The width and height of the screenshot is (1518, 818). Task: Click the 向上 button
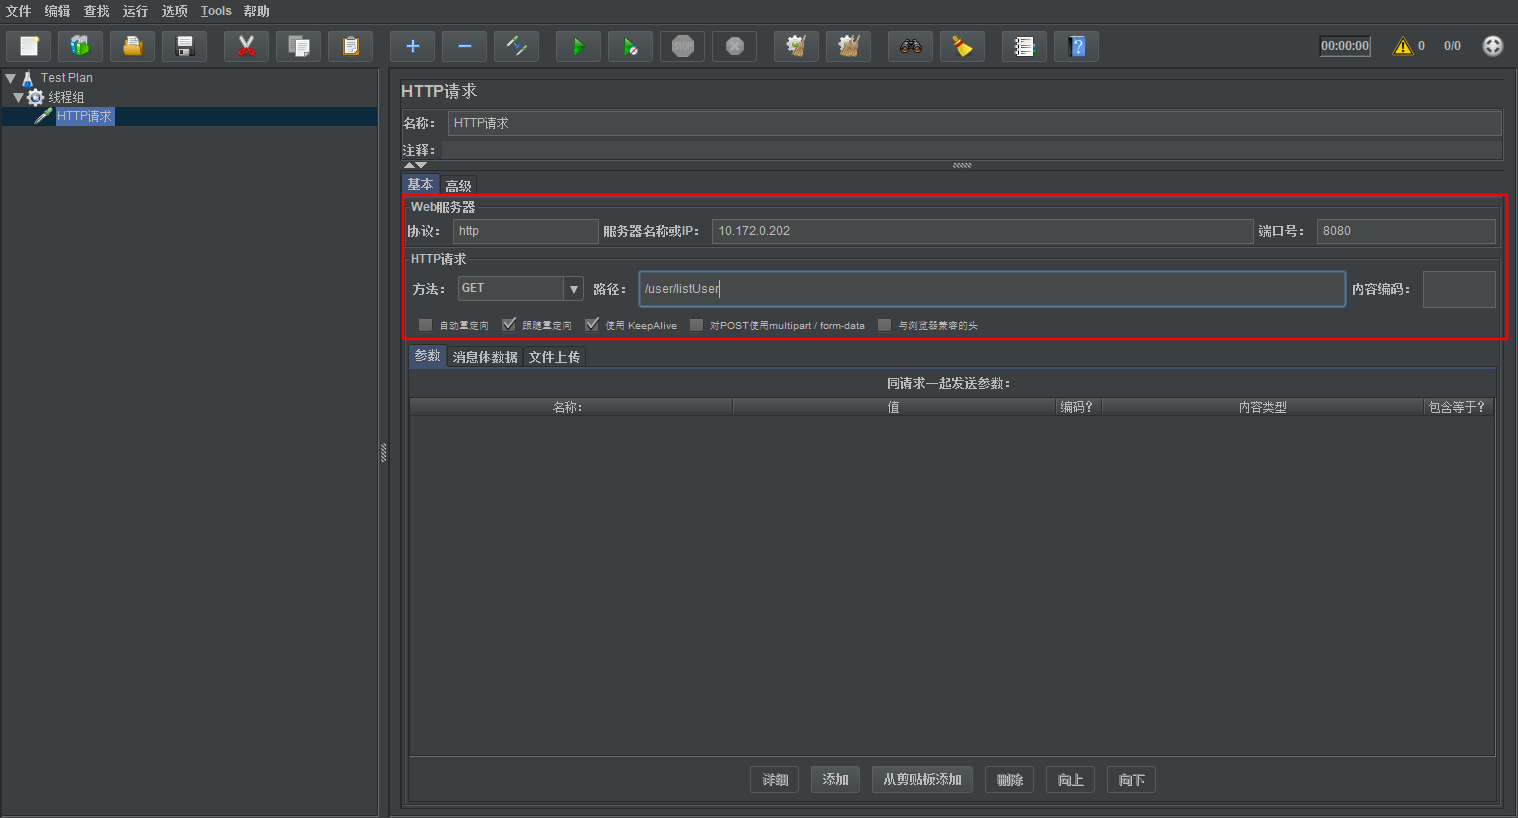(x=1071, y=780)
